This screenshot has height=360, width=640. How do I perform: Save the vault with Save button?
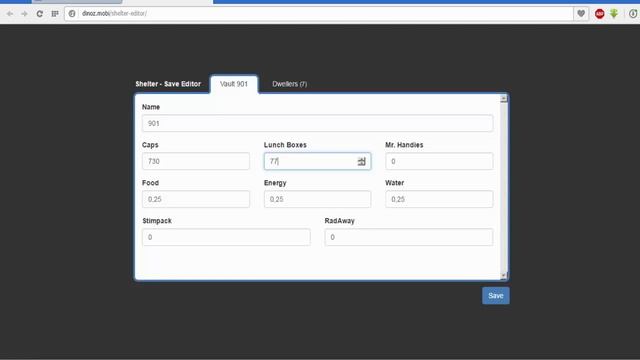[x=496, y=296]
